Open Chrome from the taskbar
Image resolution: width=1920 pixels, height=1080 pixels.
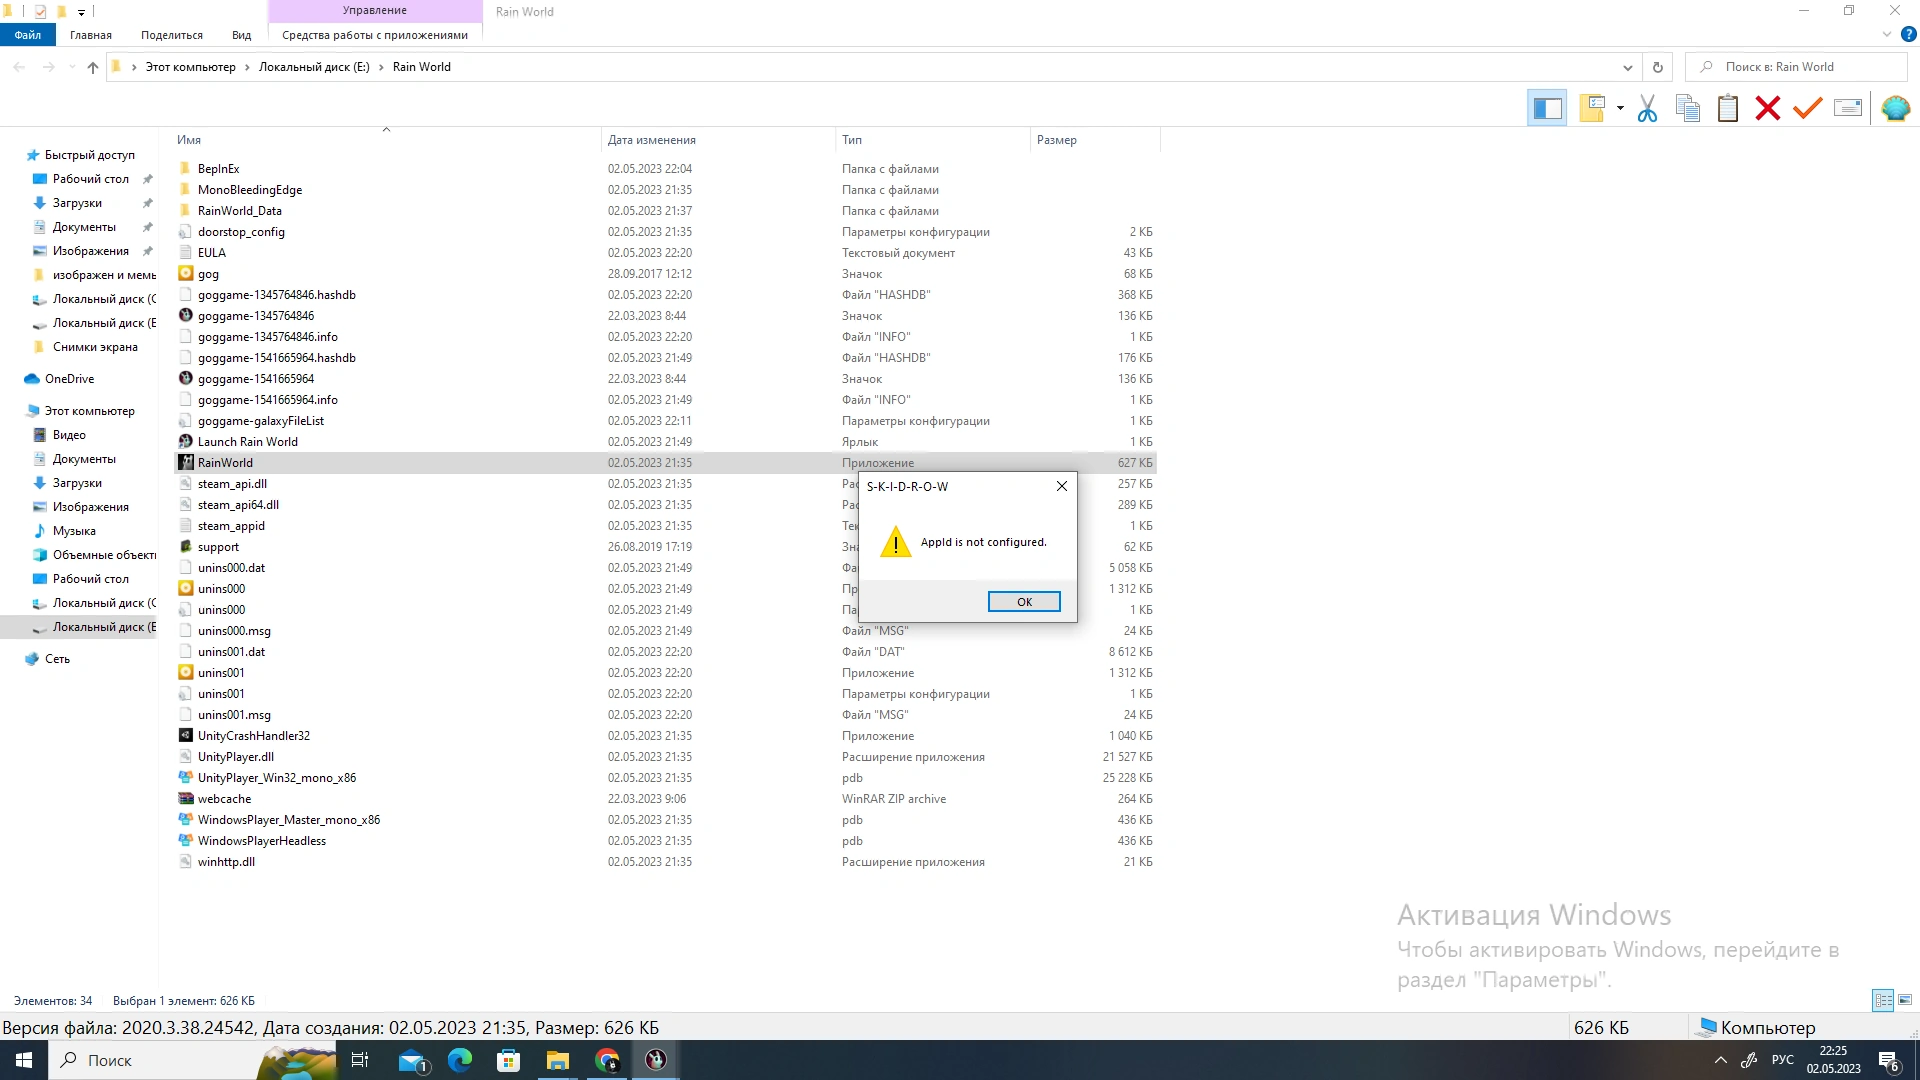pos(607,1060)
